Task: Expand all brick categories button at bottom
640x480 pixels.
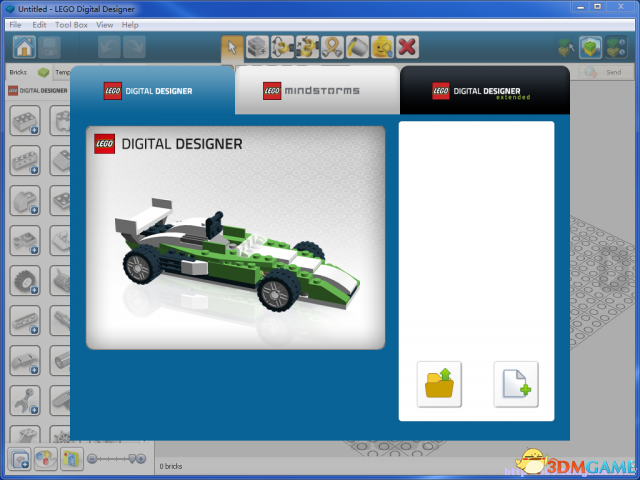Action: point(20,459)
